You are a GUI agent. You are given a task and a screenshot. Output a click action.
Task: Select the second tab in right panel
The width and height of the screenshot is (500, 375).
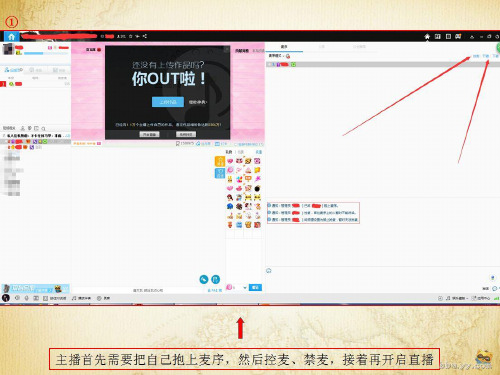(322, 47)
